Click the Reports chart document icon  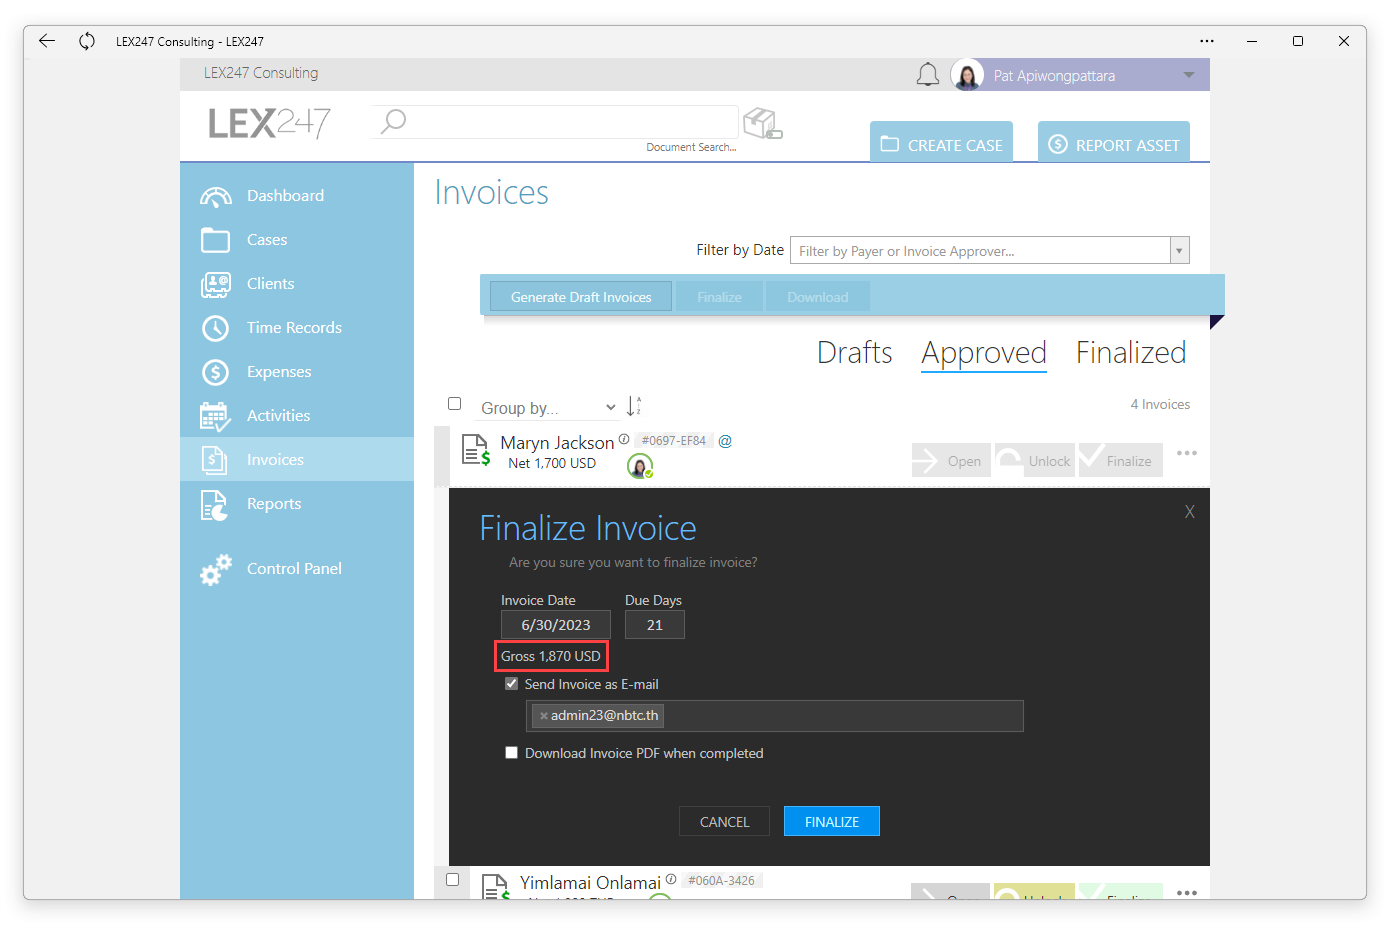[214, 505]
